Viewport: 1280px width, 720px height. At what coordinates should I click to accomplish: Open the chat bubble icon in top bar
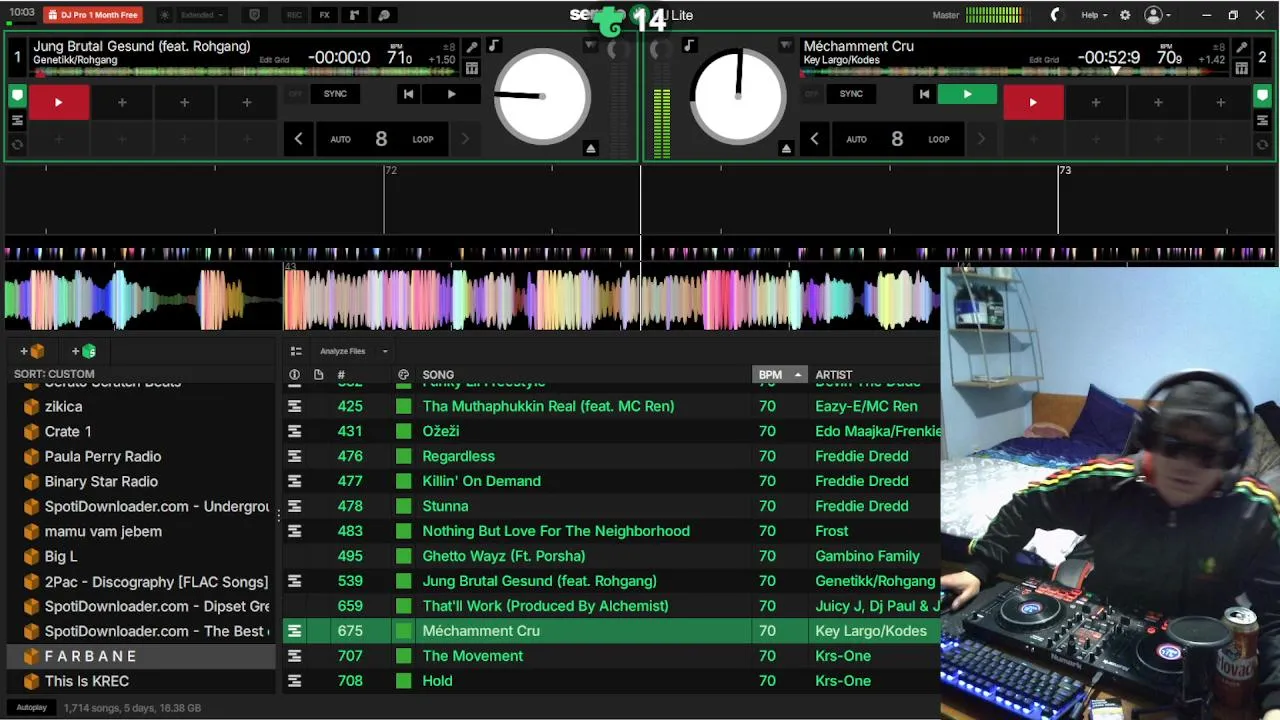click(x=384, y=15)
